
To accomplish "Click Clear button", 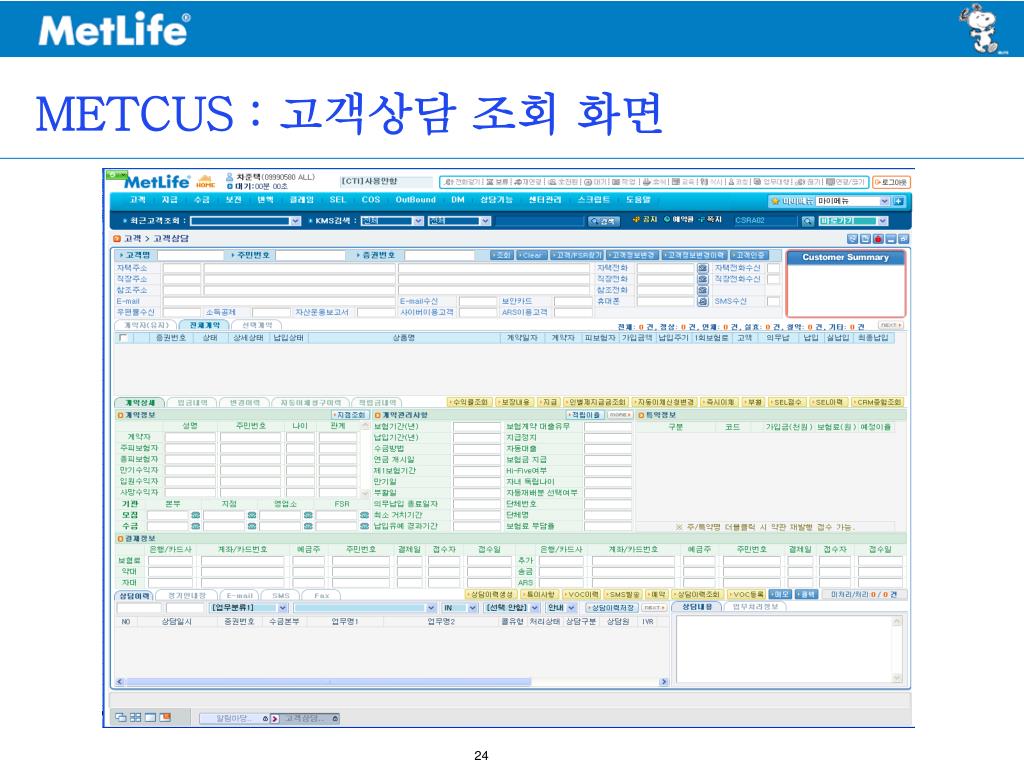I will pos(532,255).
